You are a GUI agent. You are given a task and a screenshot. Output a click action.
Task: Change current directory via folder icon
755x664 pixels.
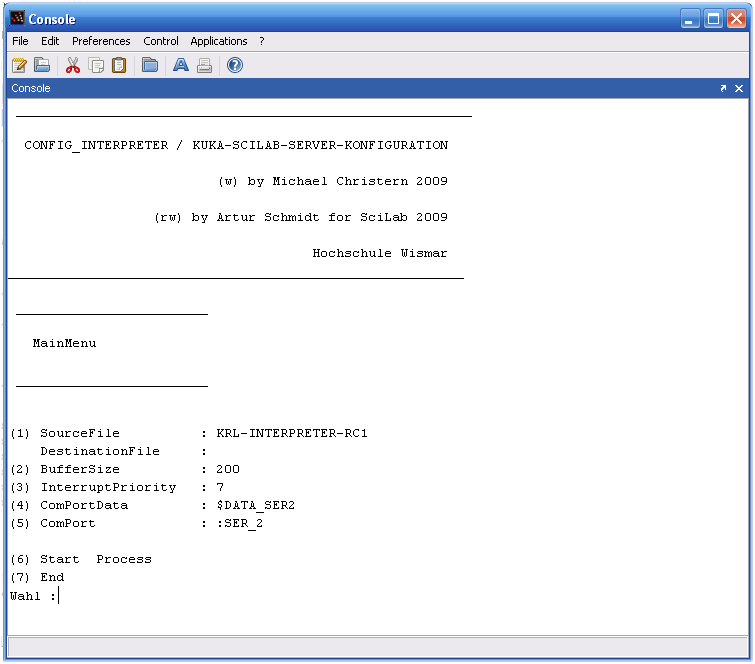[x=150, y=66]
